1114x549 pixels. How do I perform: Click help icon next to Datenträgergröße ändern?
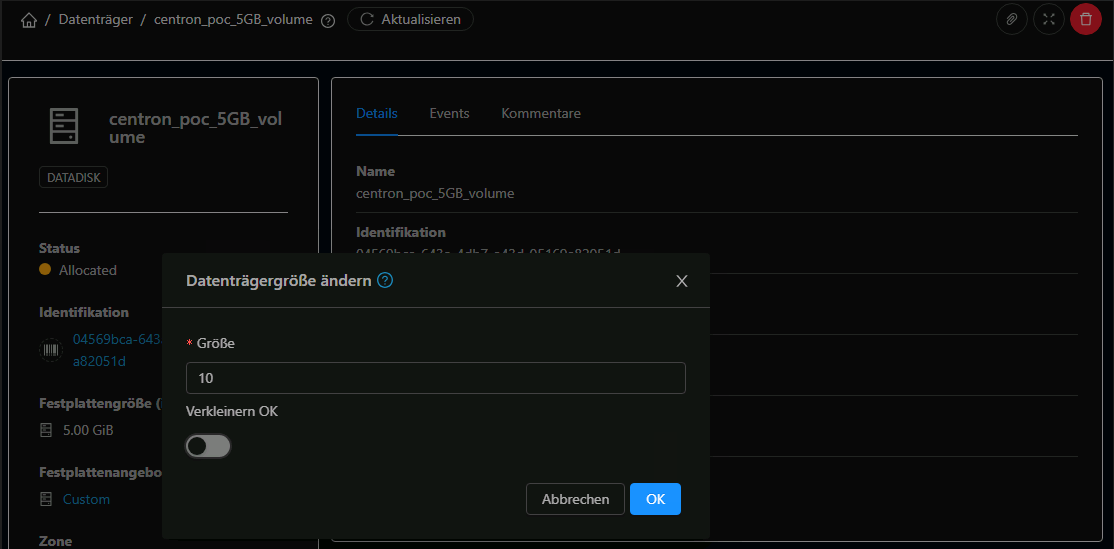coord(385,281)
